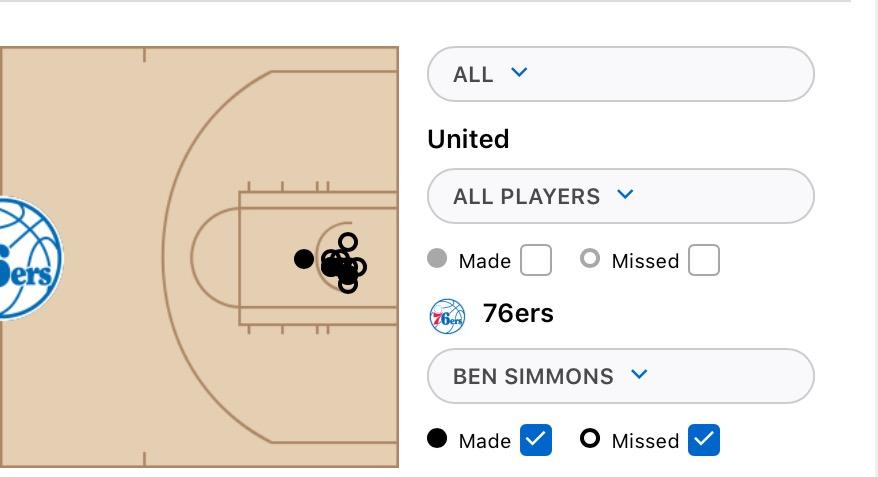Click the 76ers team name label
Image resolution: width=878 pixels, height=477 pixels.
coord(518,314)
